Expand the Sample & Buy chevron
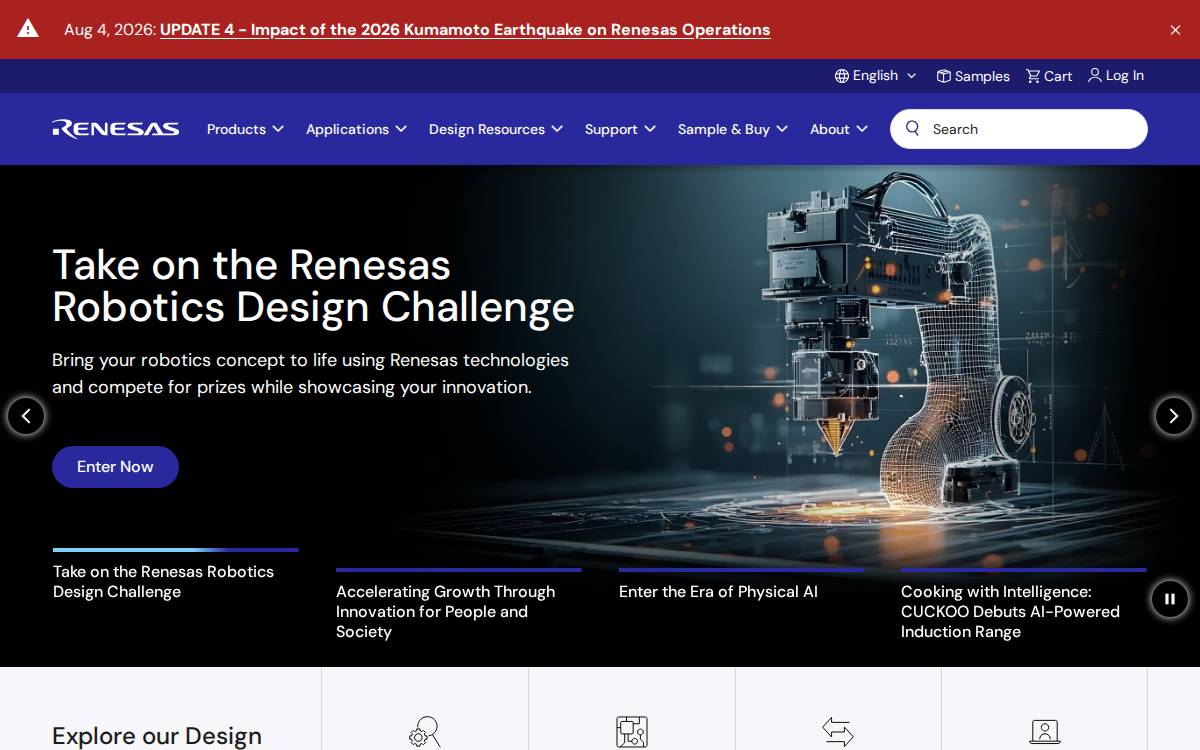Screen dimensions: 1200x750 tap(782, 129)
